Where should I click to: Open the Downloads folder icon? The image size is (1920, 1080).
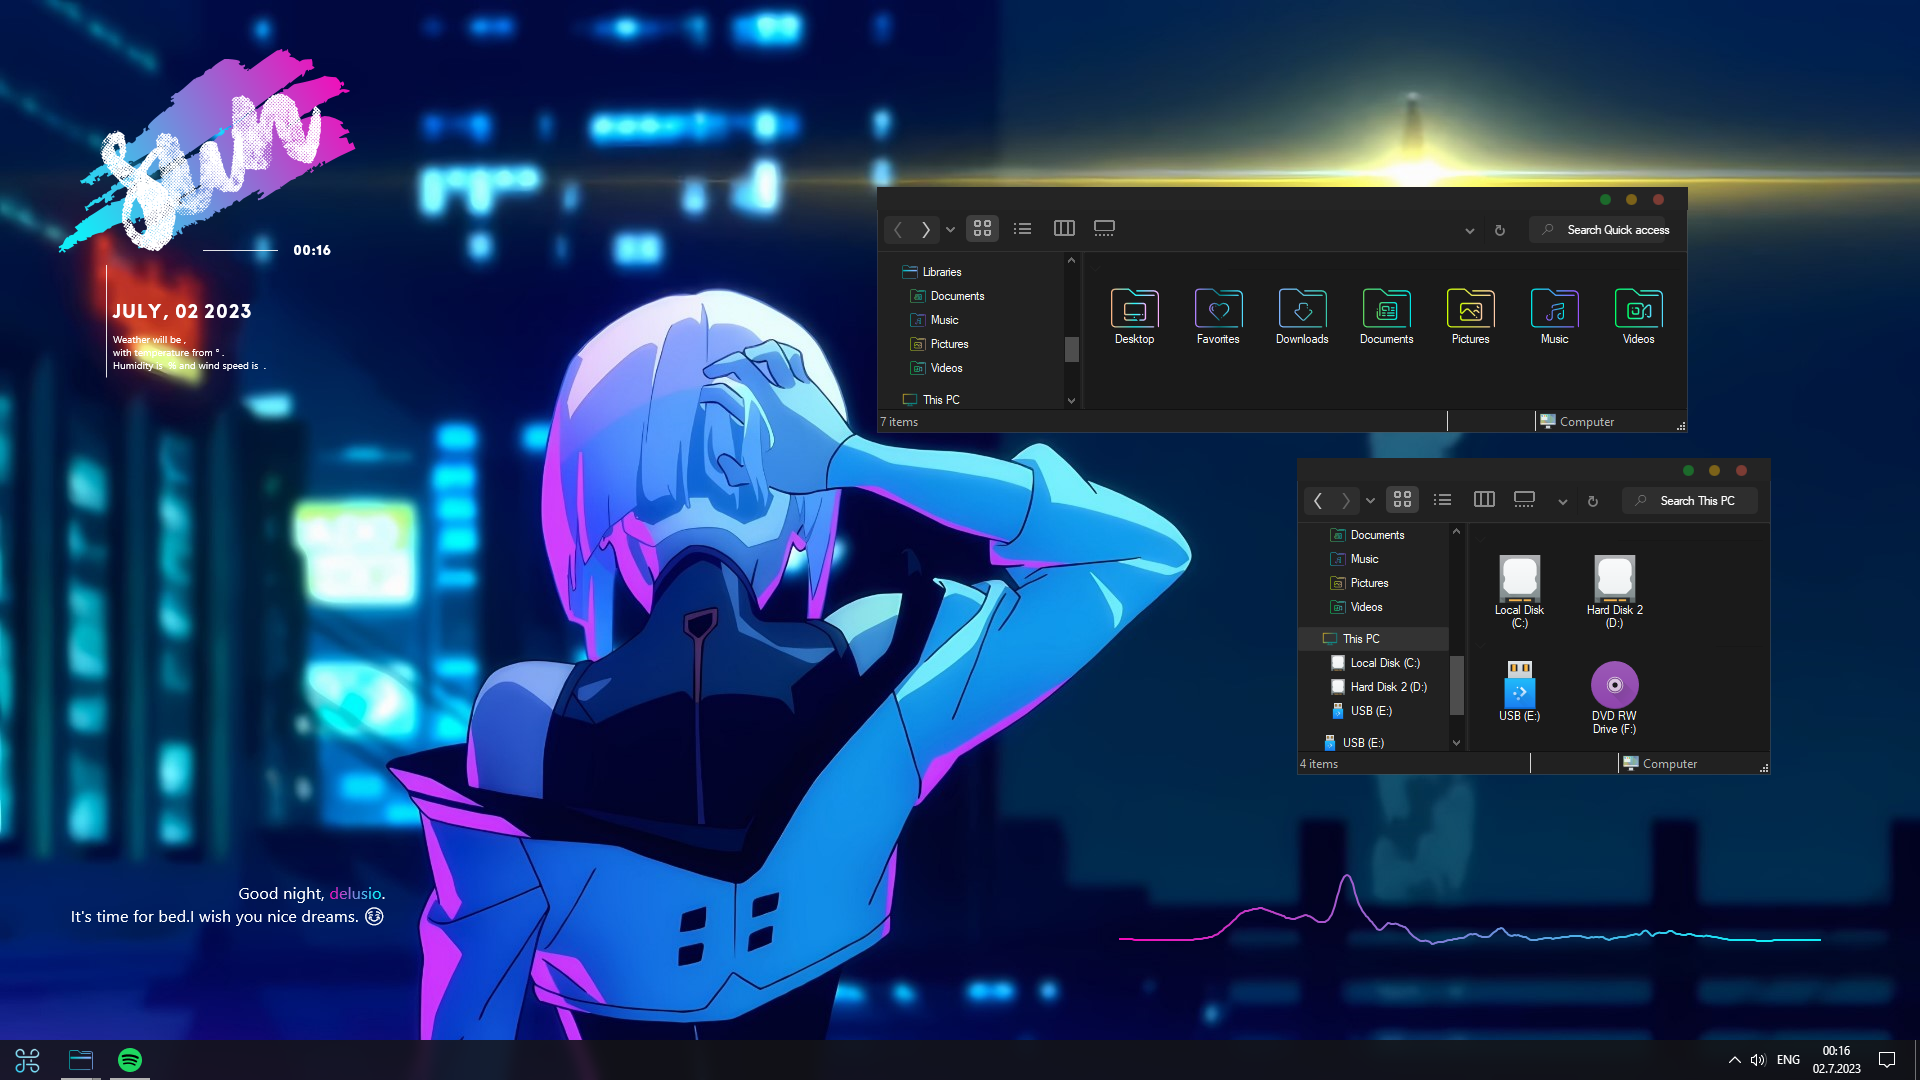click(1302, 310)
